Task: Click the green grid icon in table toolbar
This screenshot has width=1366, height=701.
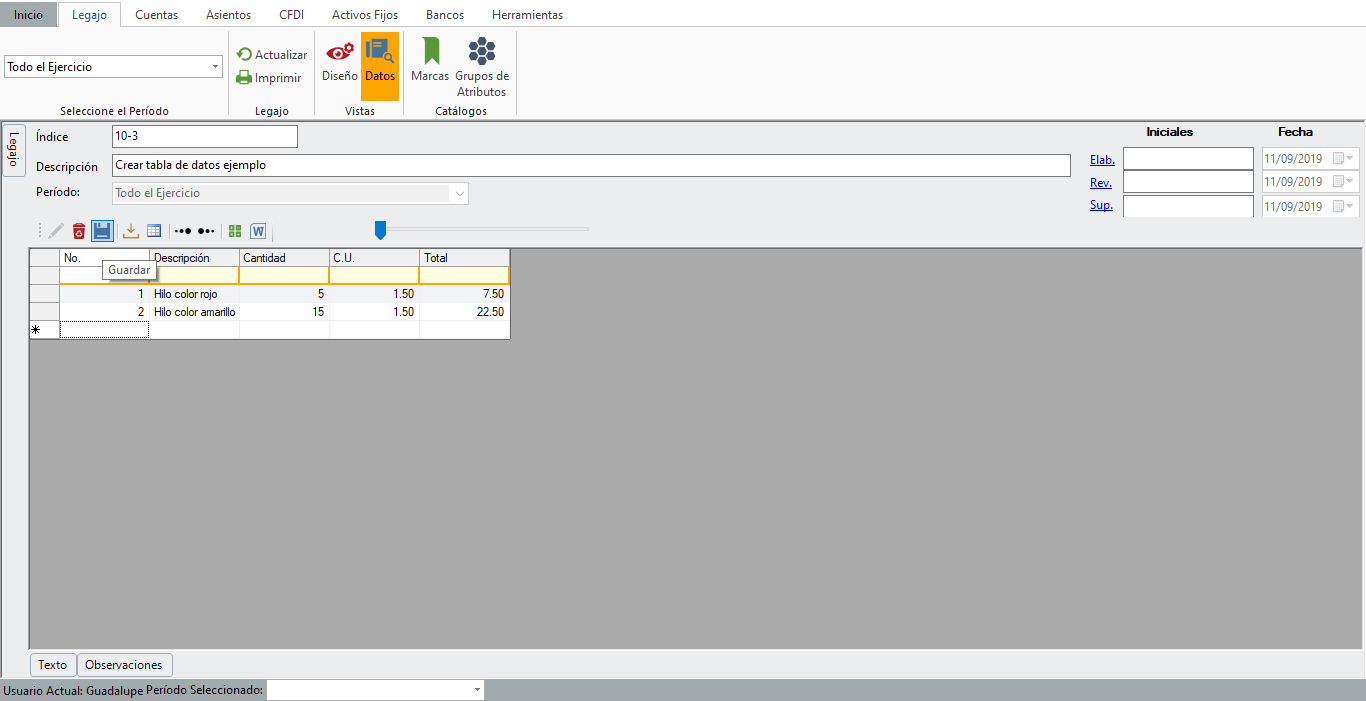Action: [x=235, y=231]
